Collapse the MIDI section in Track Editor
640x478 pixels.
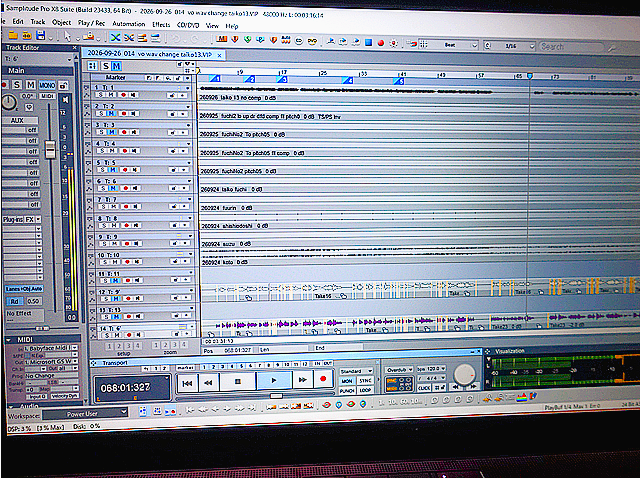click(8, 340)
